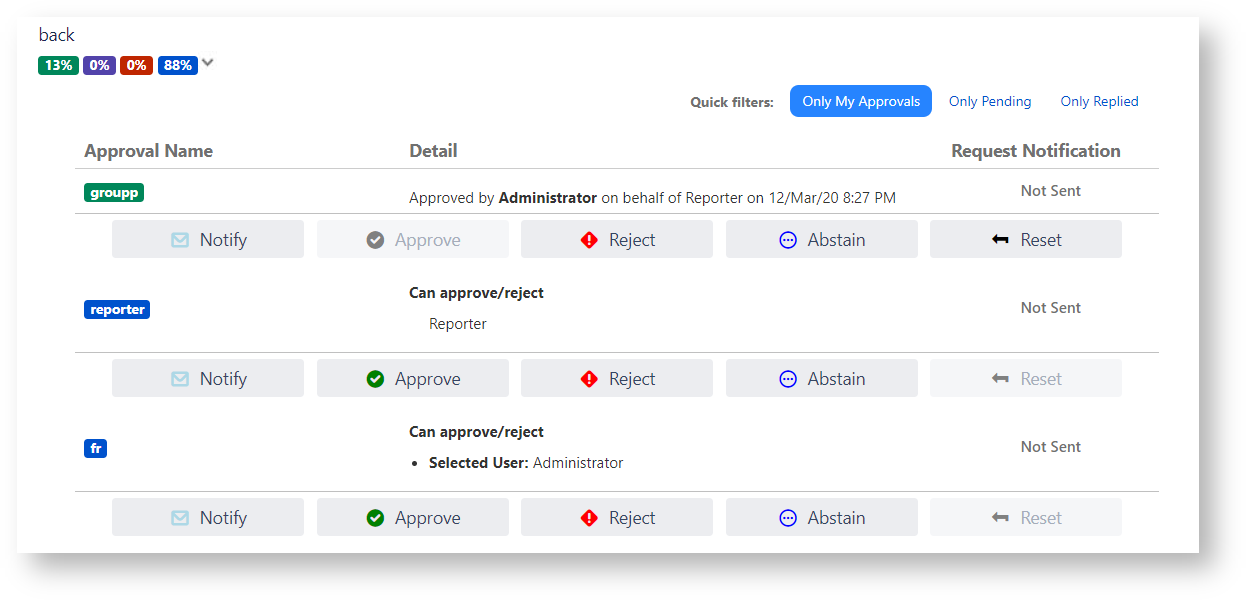Click the green 13% approved badge
1247x601 pixels.
[58, 65]
